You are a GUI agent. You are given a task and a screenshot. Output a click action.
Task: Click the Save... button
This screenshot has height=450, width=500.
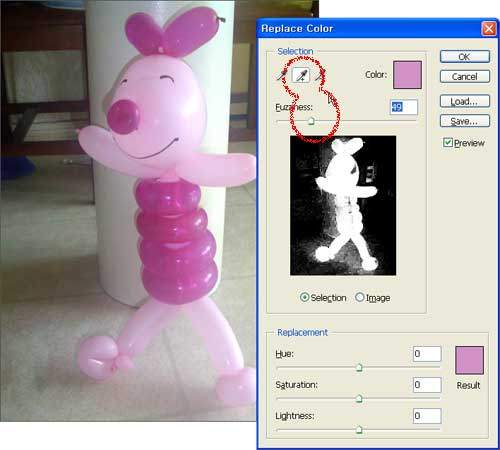click(465, 121)
